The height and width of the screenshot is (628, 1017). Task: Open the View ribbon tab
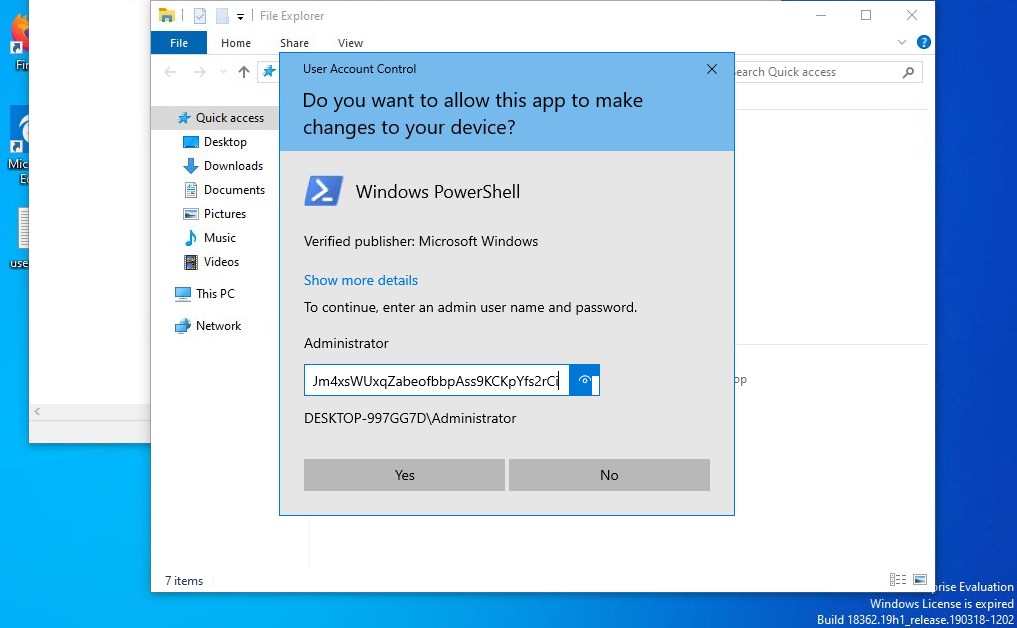[350, 43]
